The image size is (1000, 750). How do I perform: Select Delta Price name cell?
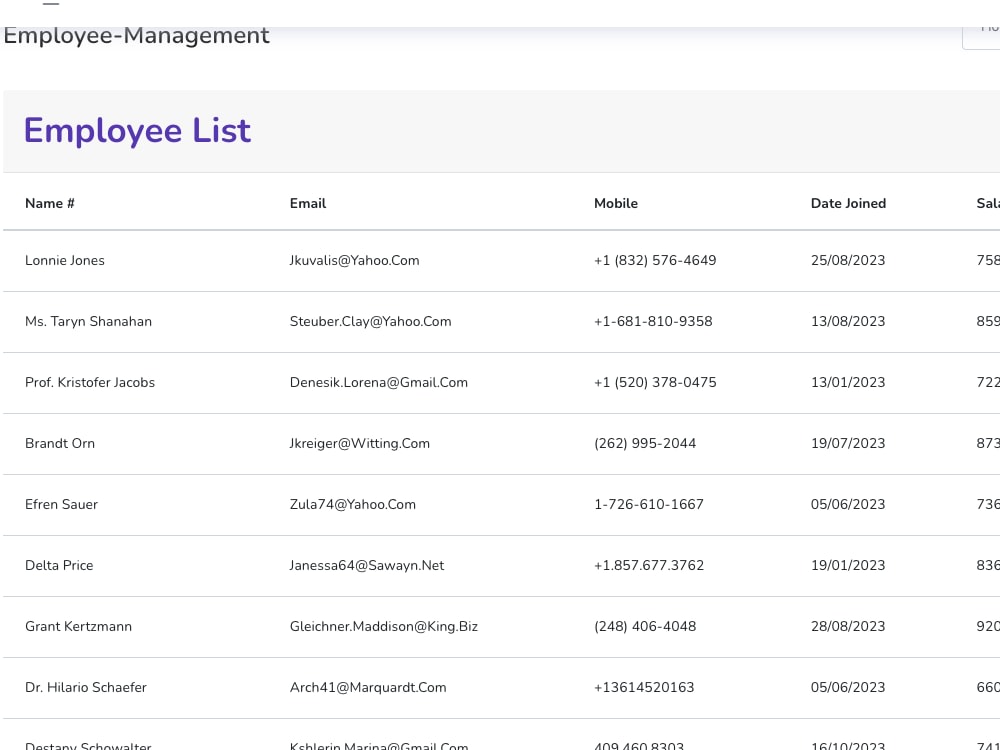click(x=59, y=566)
